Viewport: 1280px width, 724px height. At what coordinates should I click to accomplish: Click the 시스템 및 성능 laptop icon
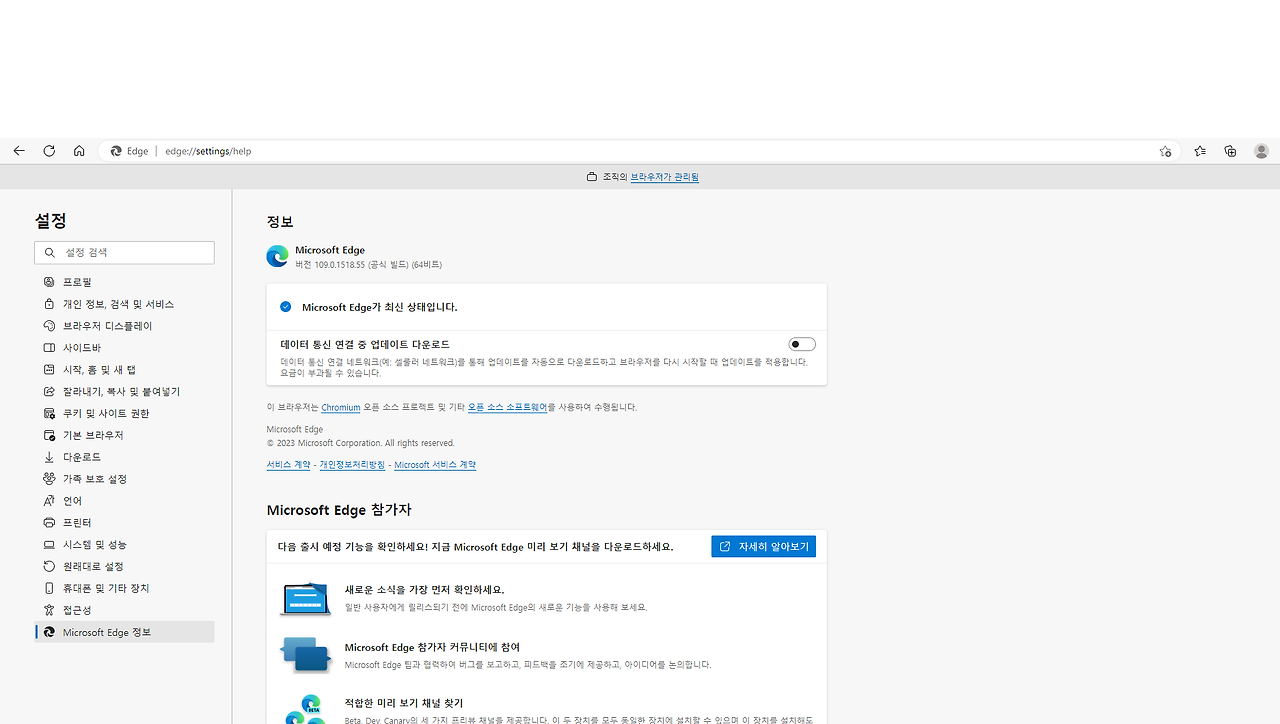pyautogui.click(x=49, y=545)
